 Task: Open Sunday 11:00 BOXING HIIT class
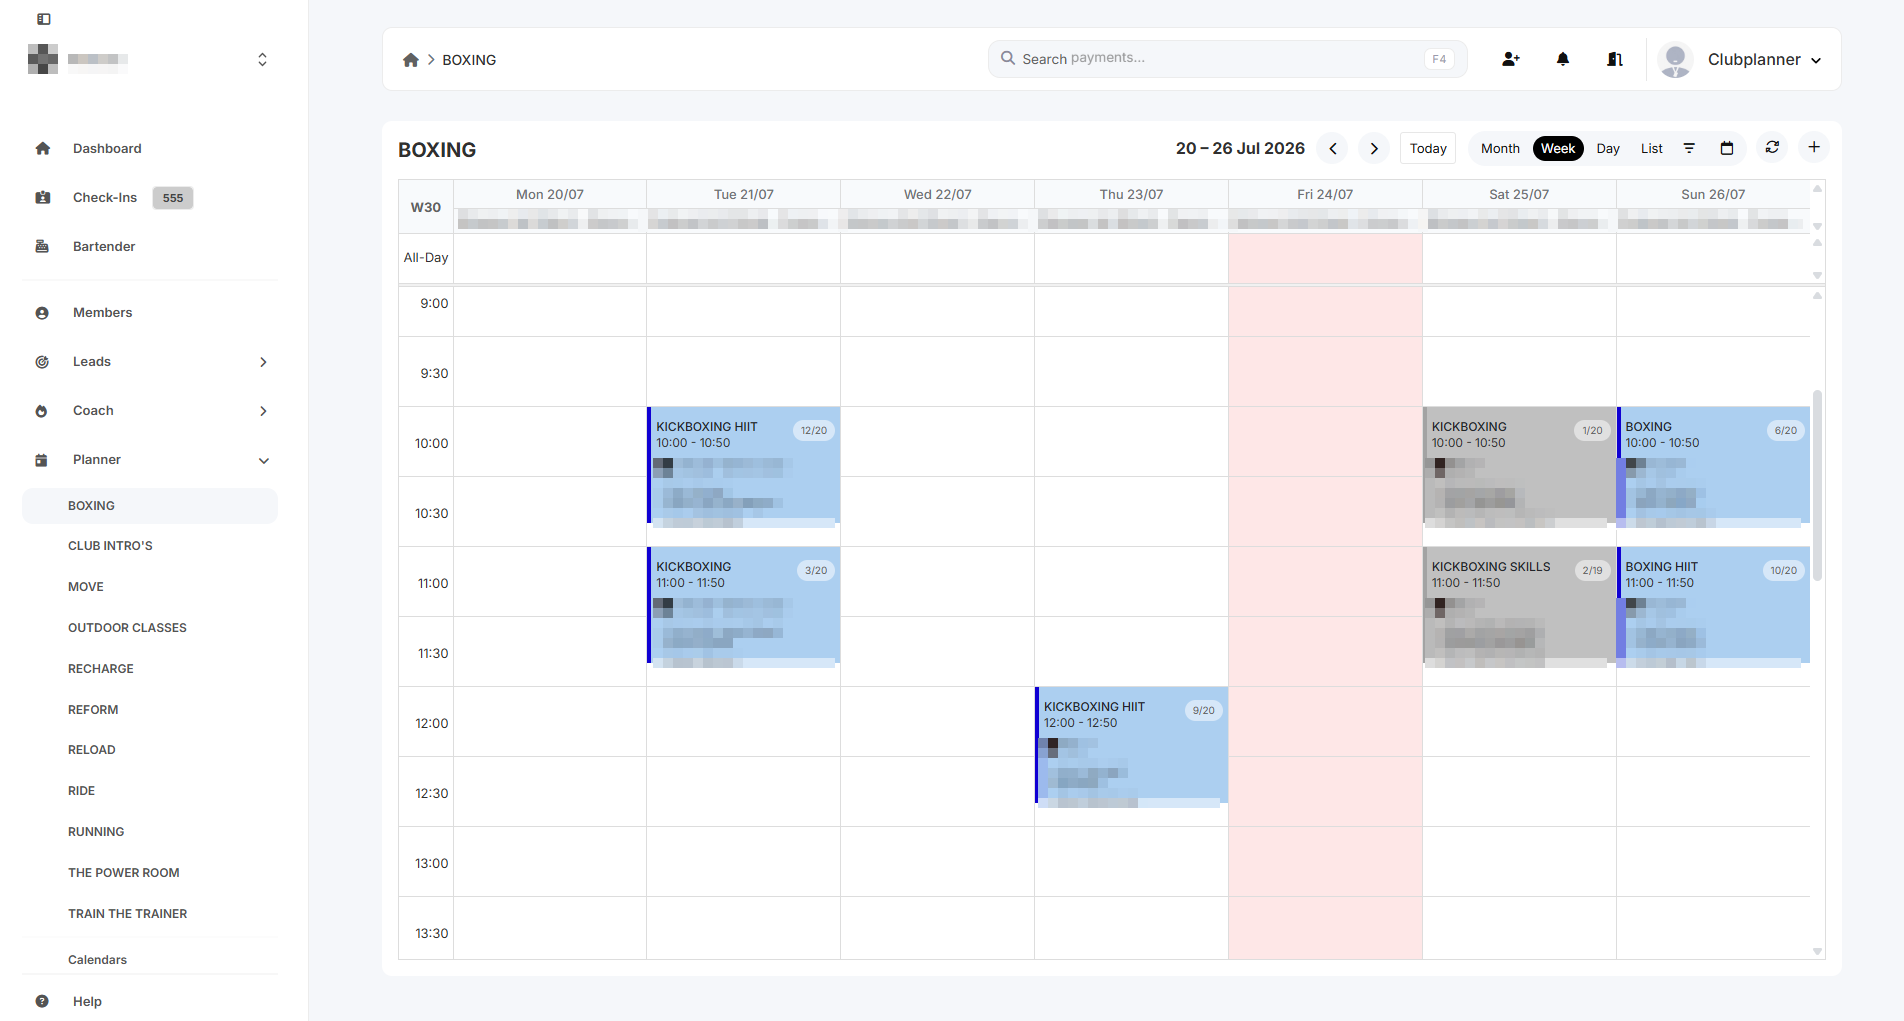(1713, 605)
